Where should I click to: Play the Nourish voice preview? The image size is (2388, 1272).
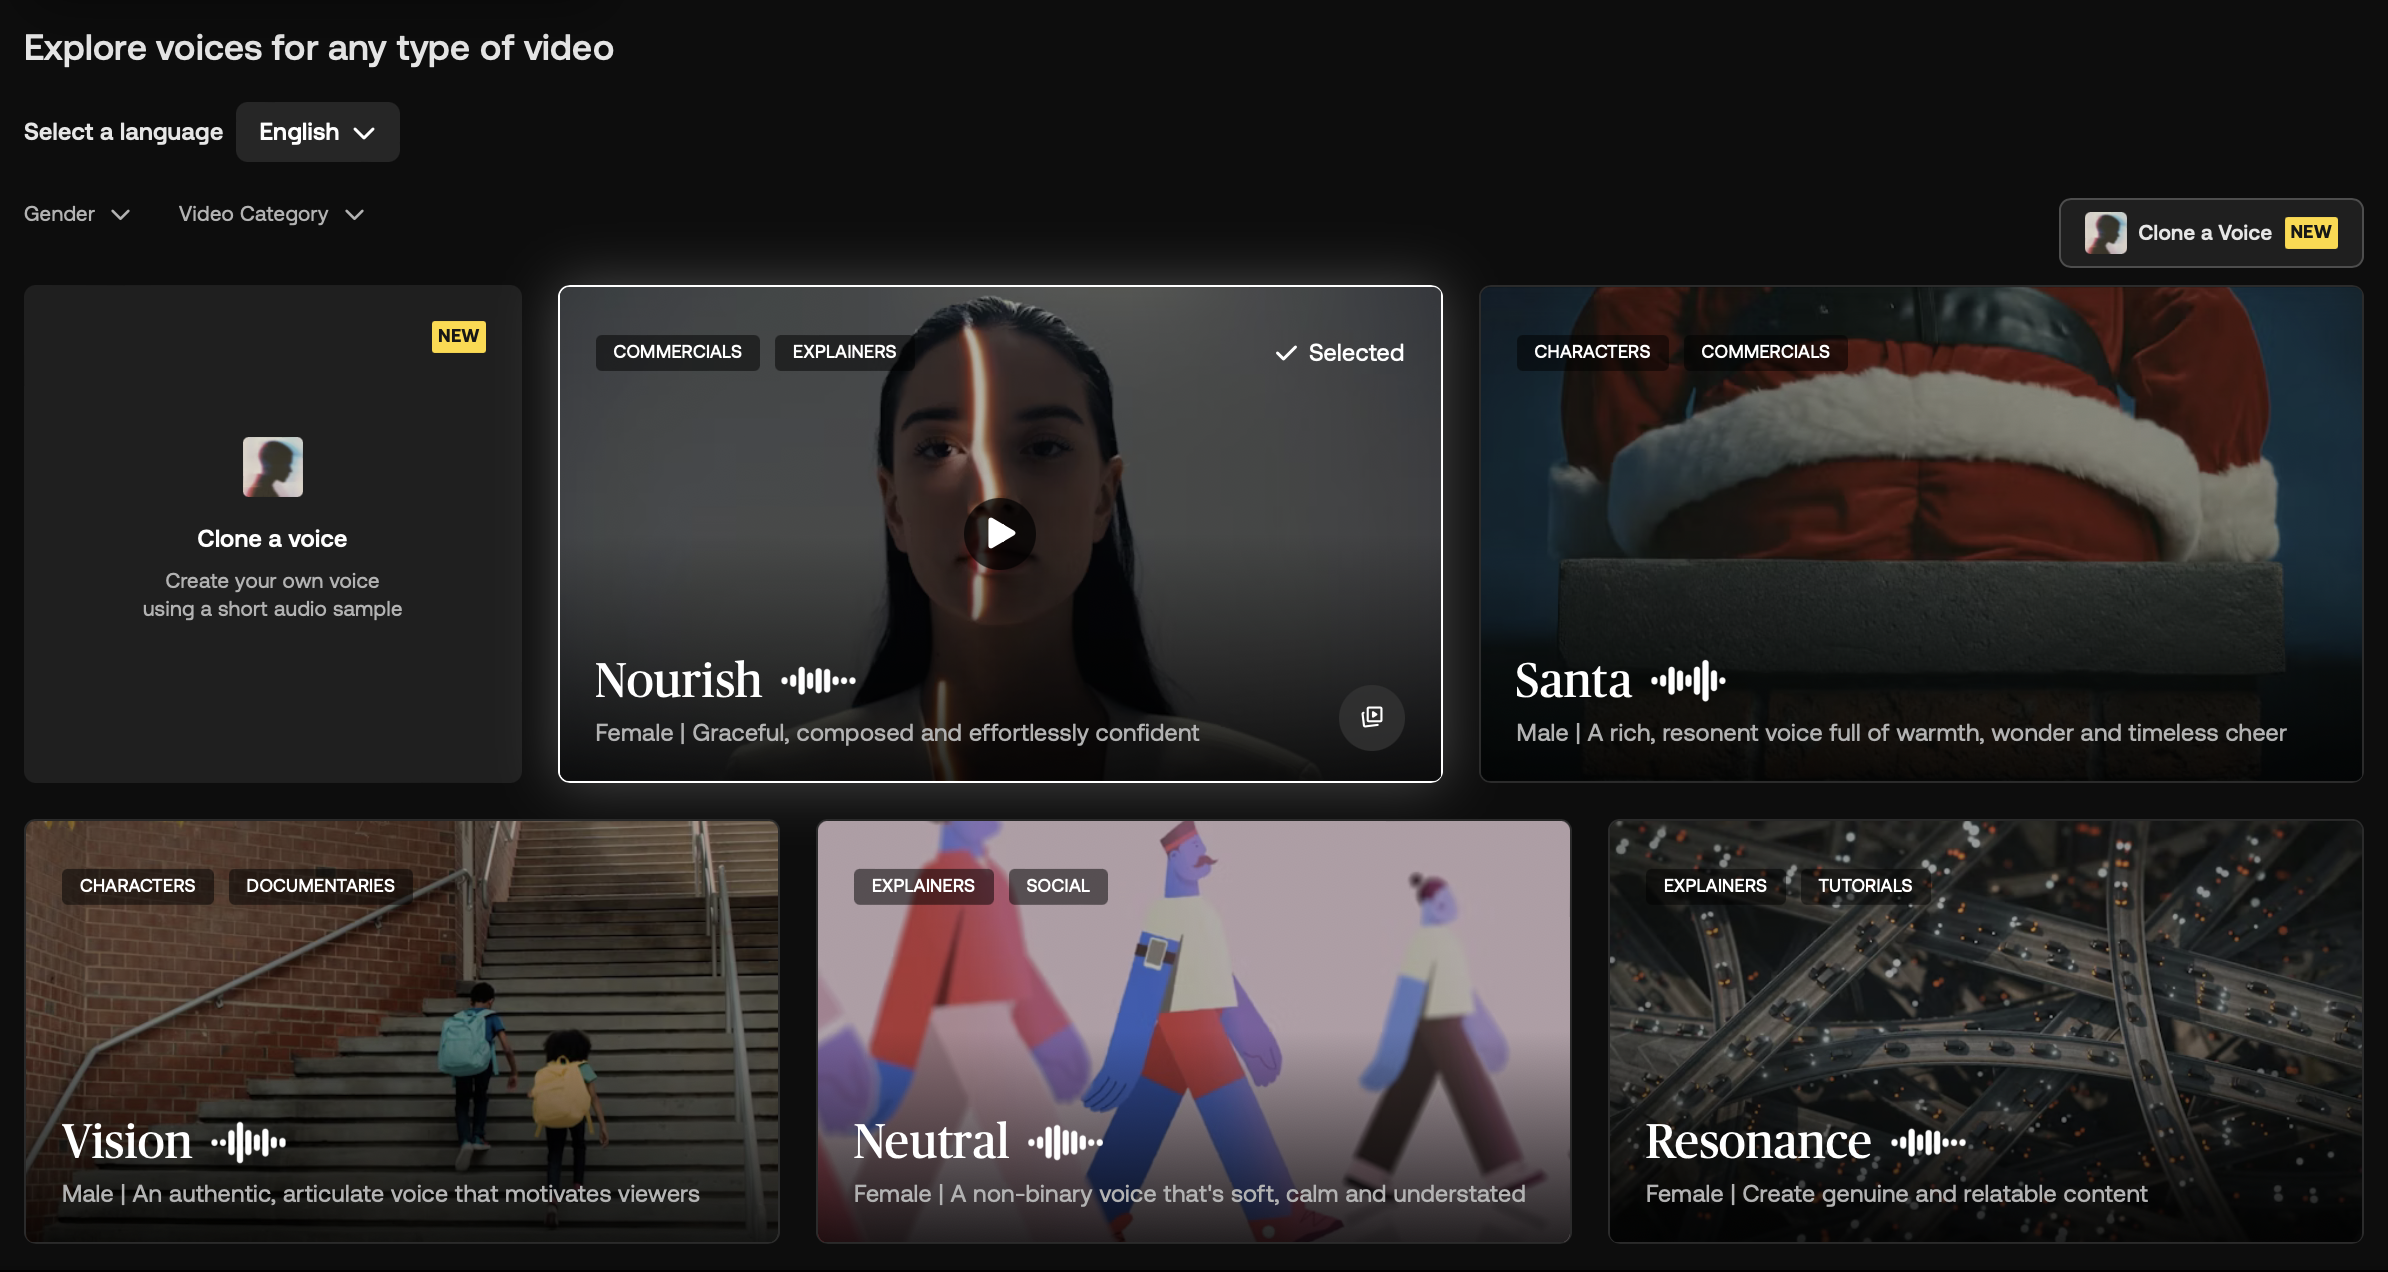[x=999, y=534]
